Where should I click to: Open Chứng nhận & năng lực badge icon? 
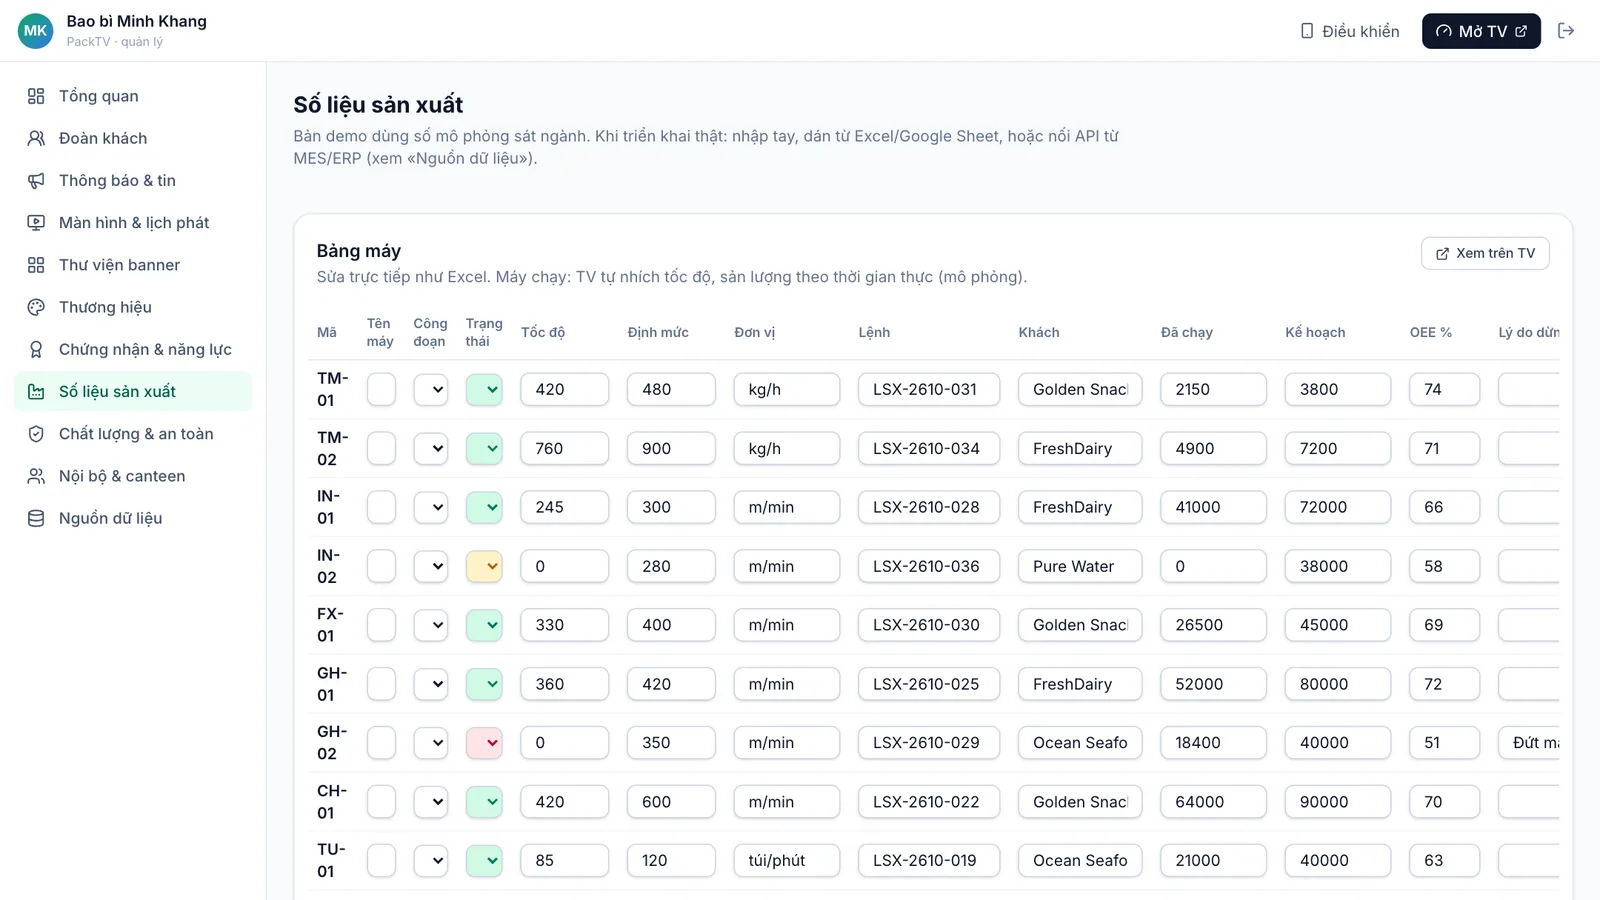tap(36, 349)
